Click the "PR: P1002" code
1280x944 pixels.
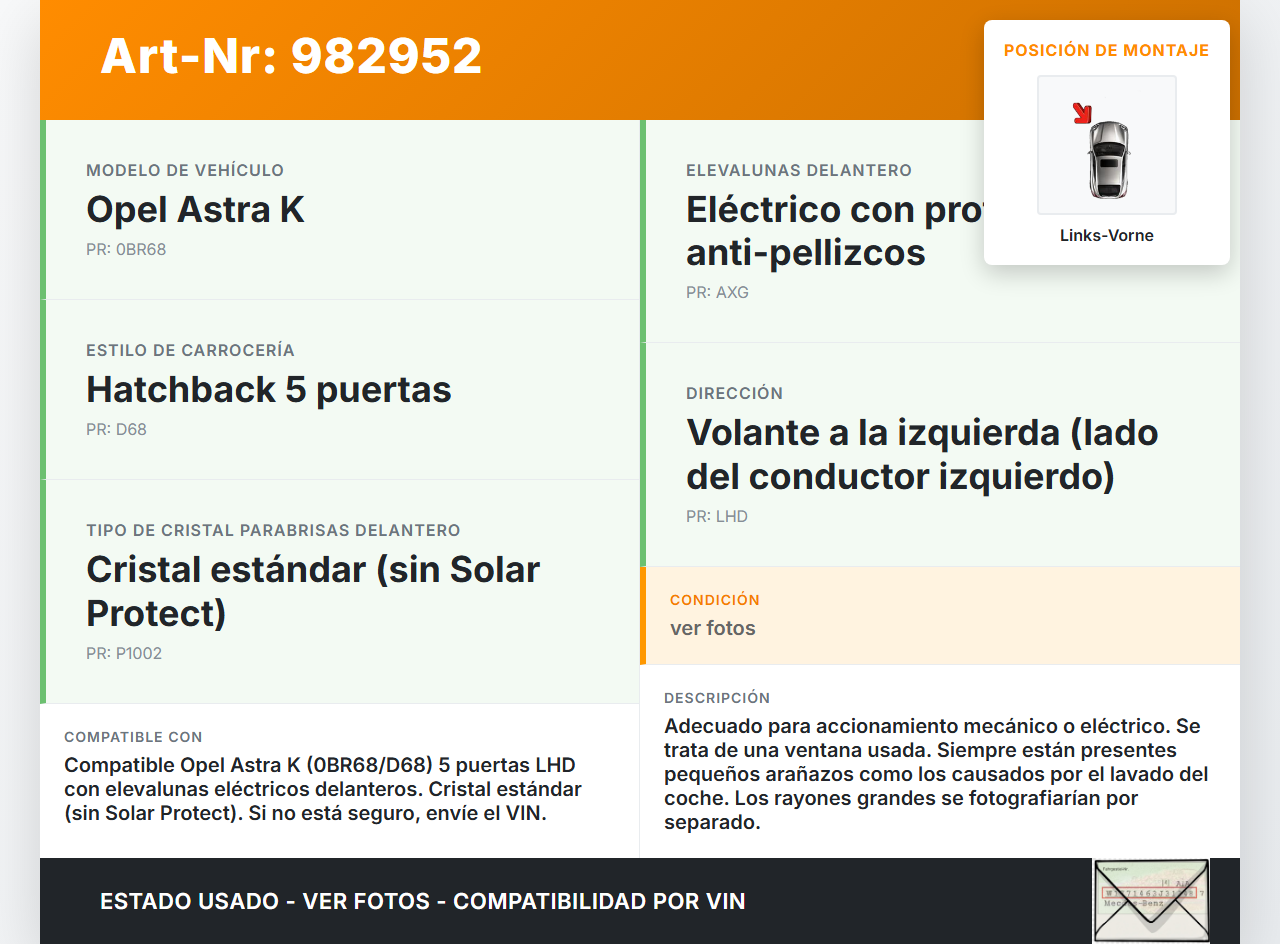pos(124,654)
